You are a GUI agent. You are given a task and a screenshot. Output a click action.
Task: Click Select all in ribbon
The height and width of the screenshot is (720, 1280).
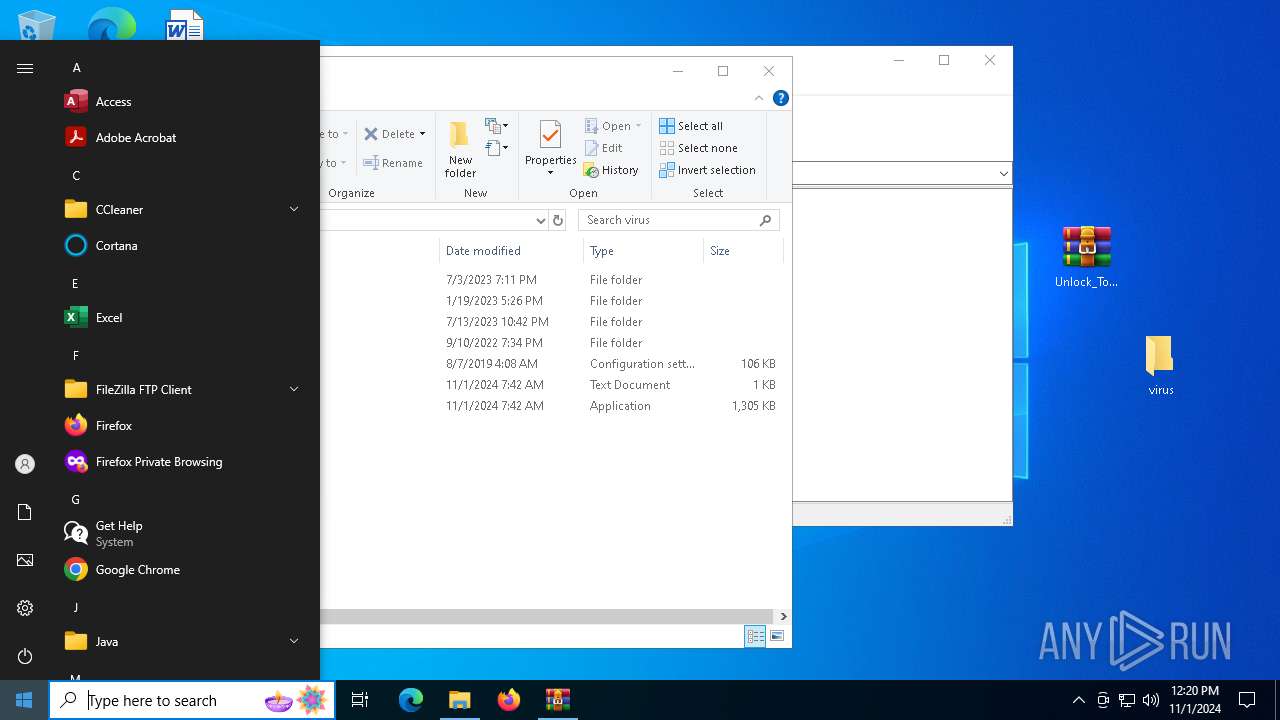[691, 126]
